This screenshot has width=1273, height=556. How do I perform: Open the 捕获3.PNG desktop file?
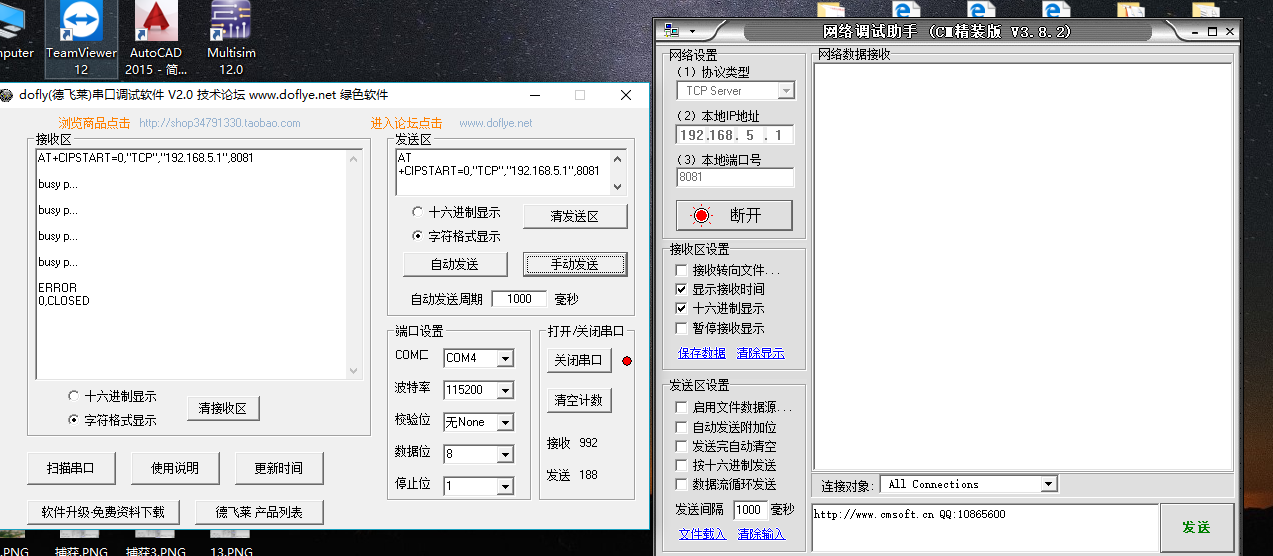click(155, 550)
